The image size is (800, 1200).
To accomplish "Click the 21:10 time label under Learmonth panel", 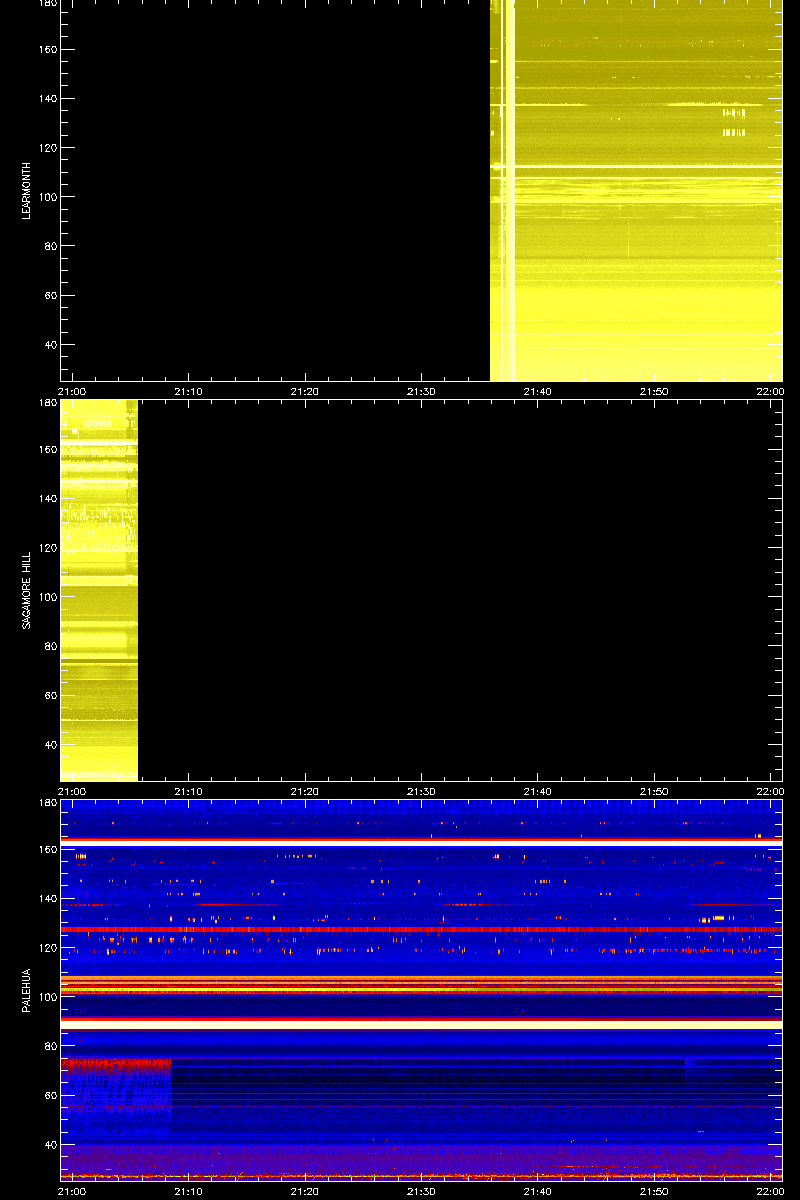I will (189, 392).
